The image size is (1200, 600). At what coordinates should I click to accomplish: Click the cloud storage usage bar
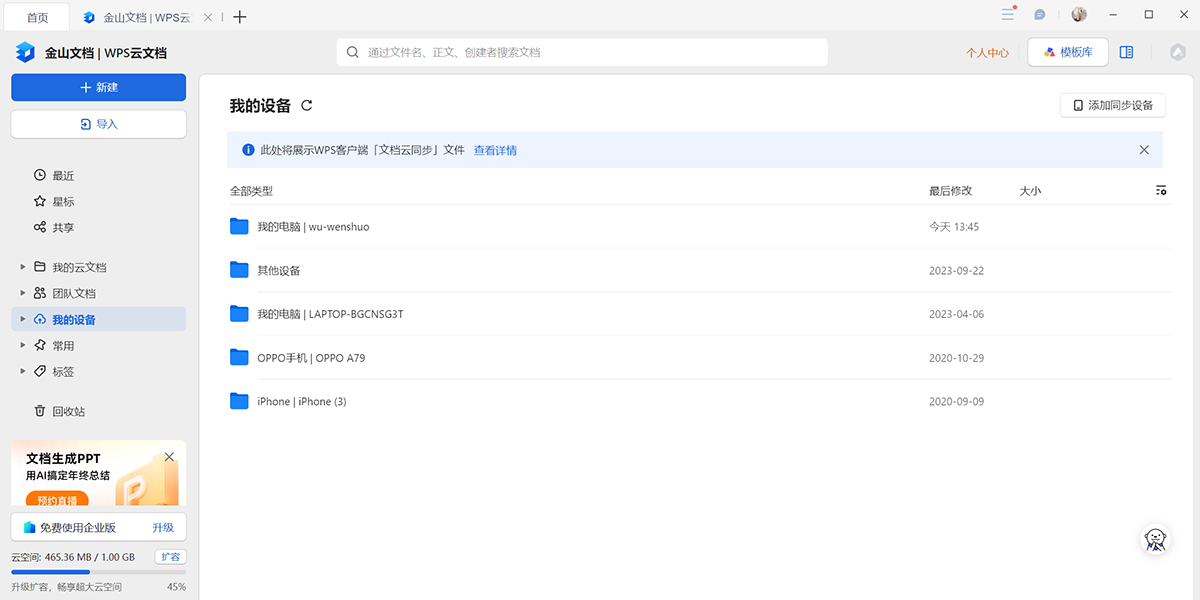pyautogui.click(x=98, y=572)
